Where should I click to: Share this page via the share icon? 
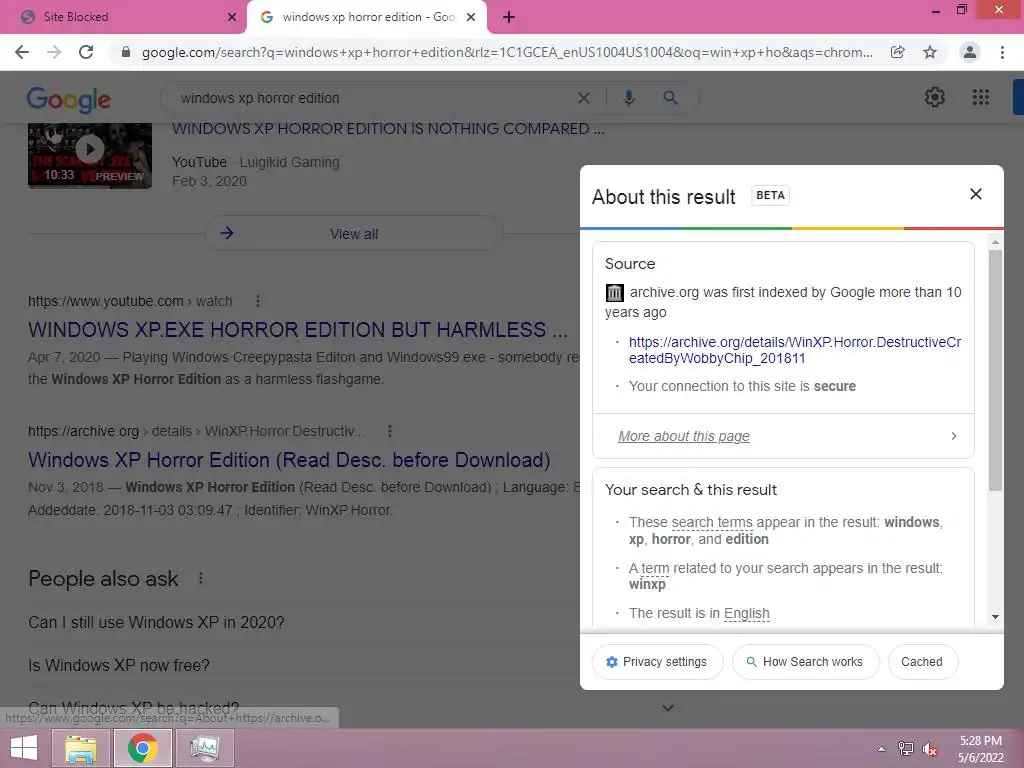[898, 52]
